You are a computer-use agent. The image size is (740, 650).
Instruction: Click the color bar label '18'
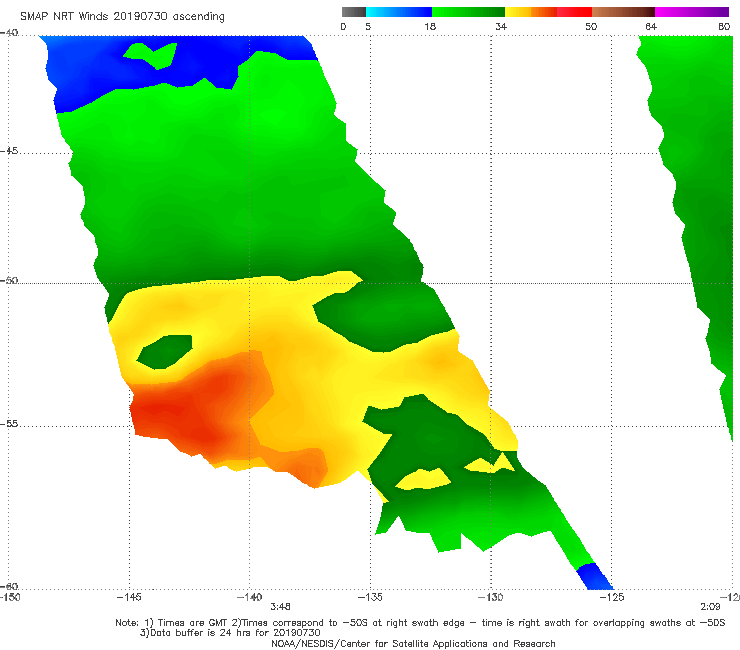[430, 27]
